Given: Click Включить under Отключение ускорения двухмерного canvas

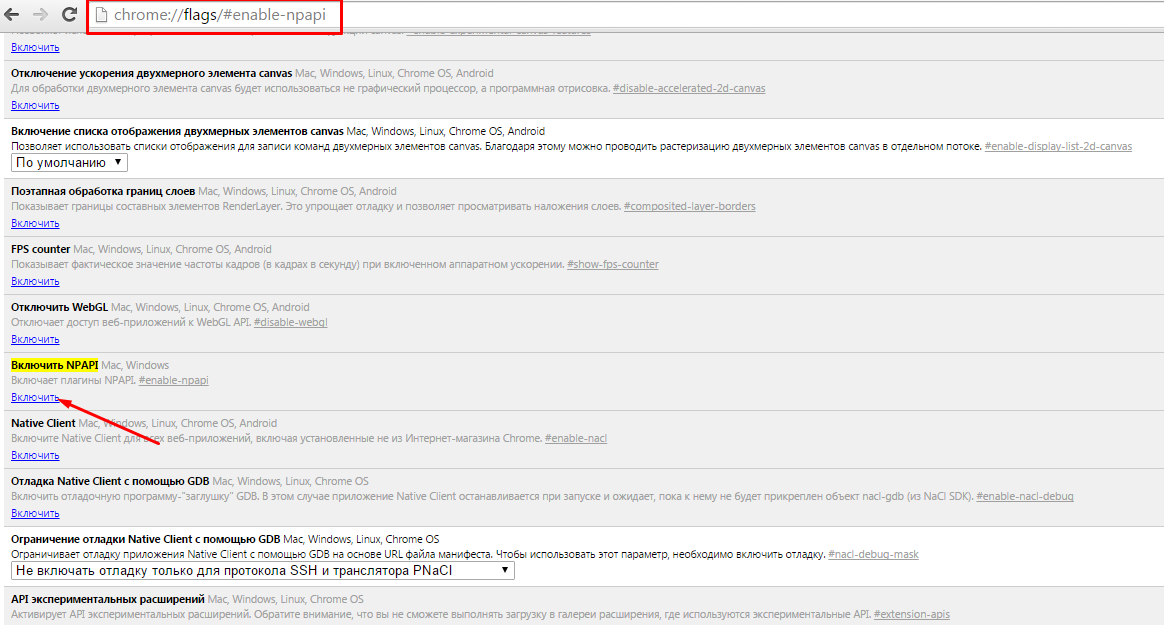Looking at the screenshot, I should pos(35,105).
